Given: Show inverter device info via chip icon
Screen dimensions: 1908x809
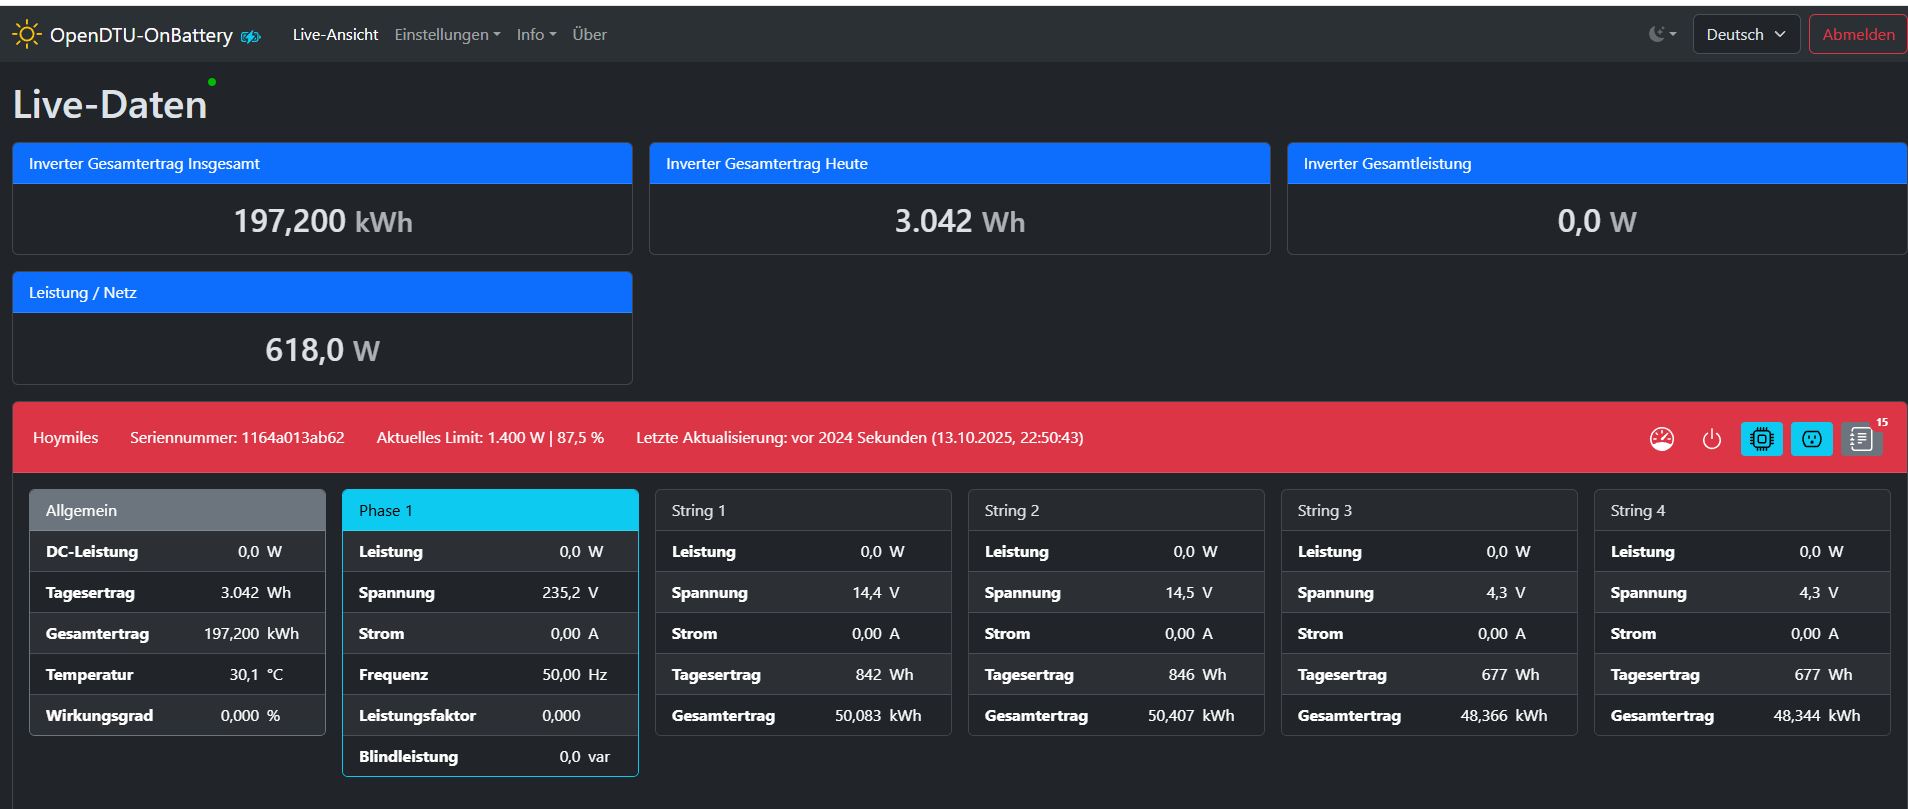Looking at the screenshot, I should pos(1761,439).
